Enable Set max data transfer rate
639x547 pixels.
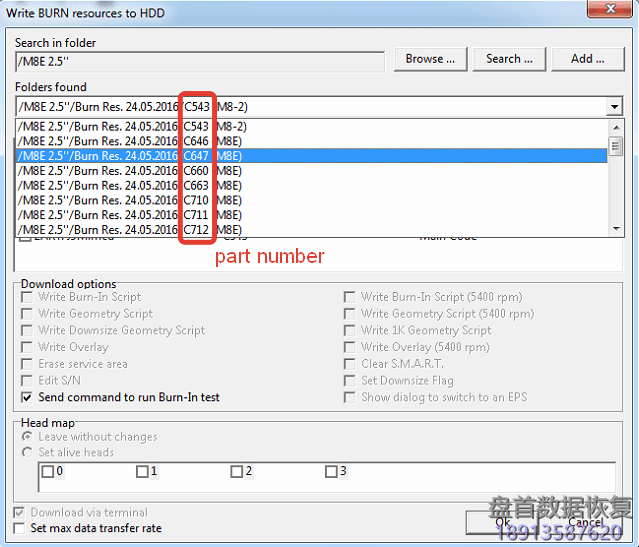coord(21,528)
